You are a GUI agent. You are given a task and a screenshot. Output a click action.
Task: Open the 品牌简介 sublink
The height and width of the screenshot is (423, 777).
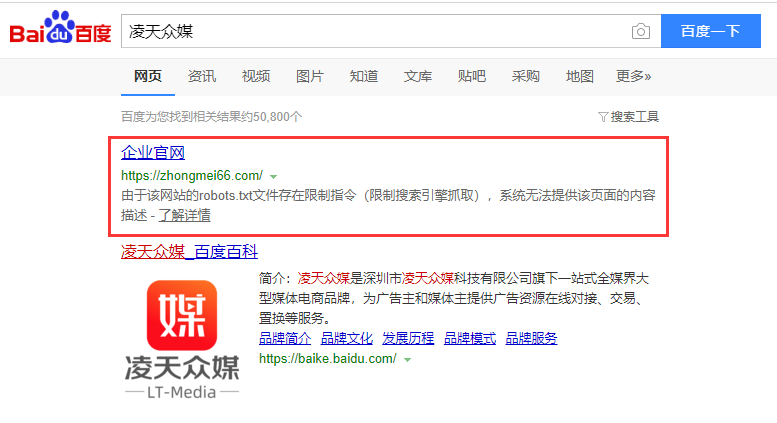click(285, 339)
